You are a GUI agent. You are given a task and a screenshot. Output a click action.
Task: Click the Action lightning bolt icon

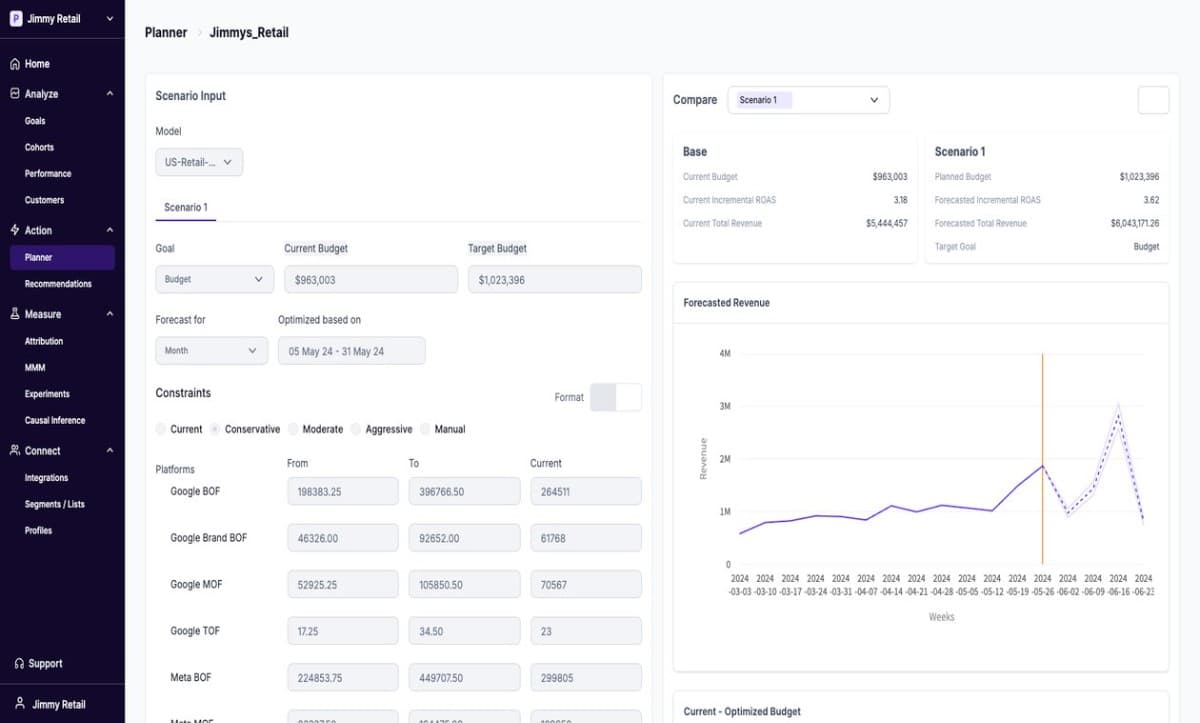pos(15,230)
